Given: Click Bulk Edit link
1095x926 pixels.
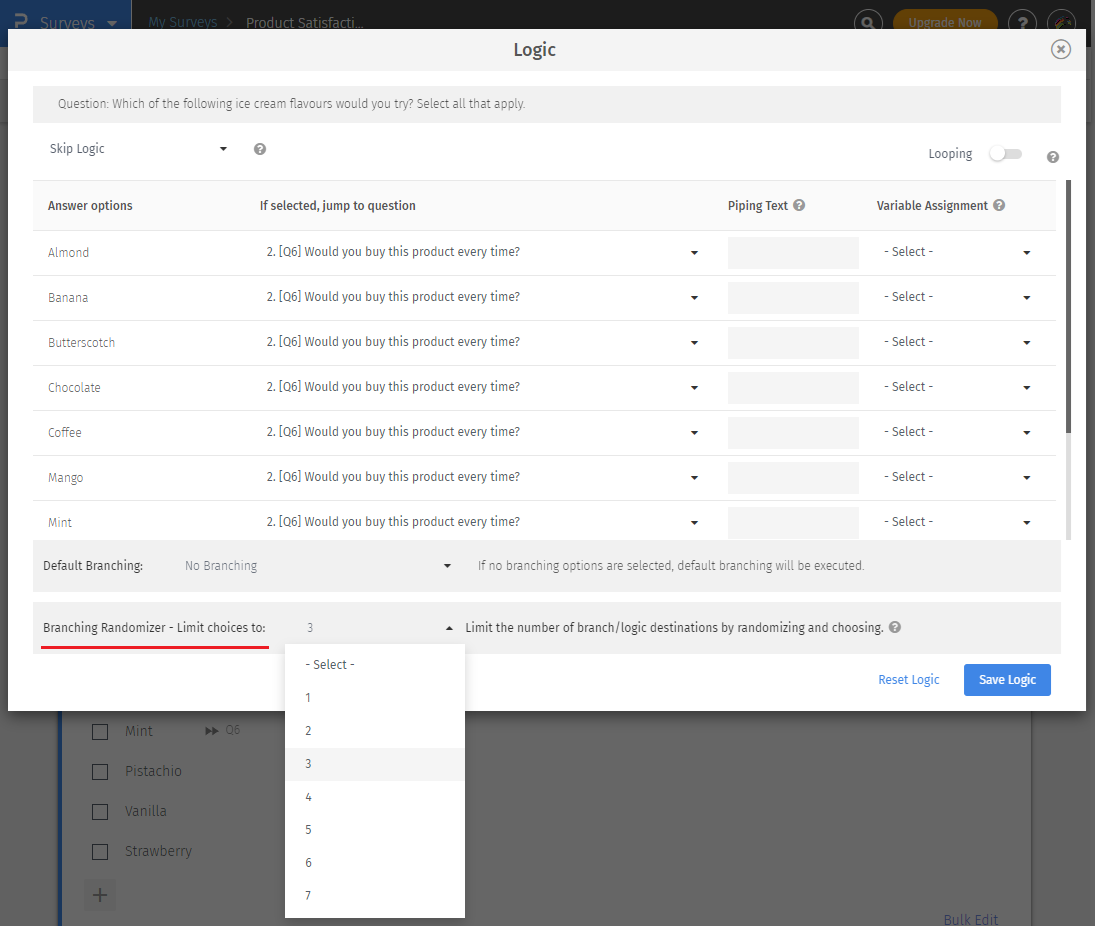Looking at the screenshot, I should click(971, 919).
